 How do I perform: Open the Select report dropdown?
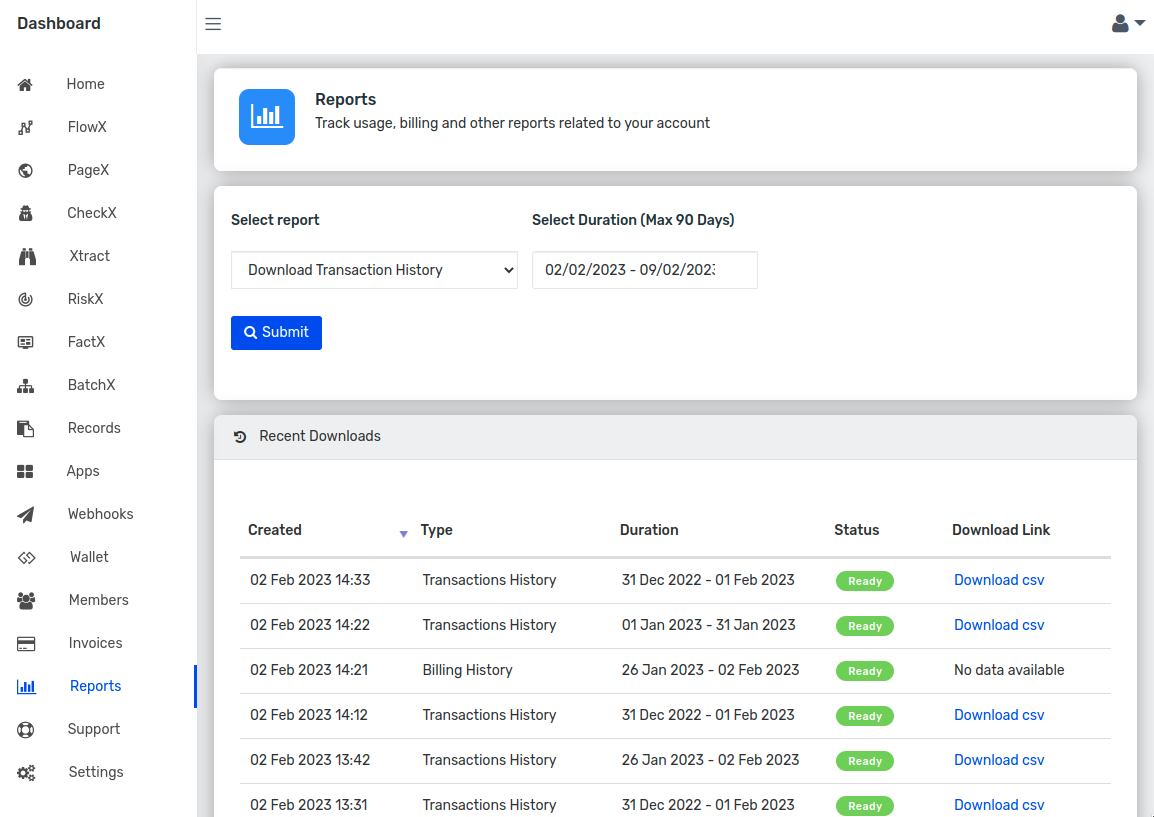tap(374, 270)
